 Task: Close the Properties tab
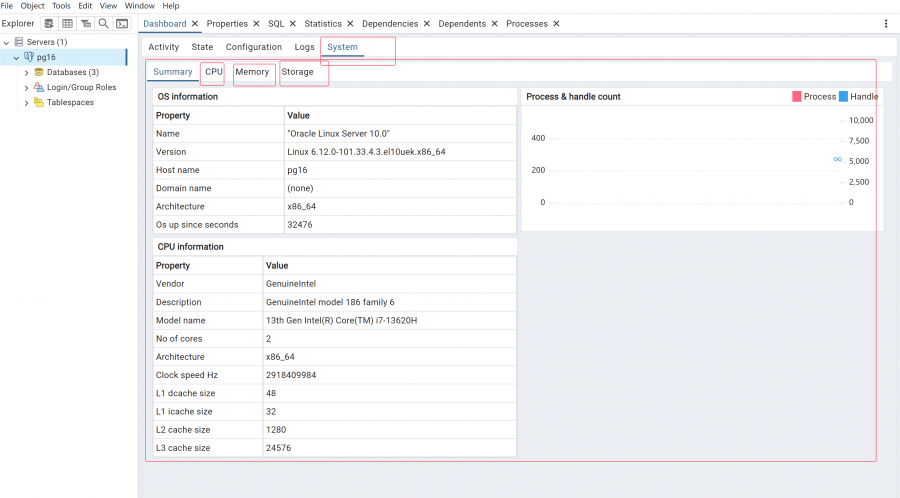(x=256, y=24)
